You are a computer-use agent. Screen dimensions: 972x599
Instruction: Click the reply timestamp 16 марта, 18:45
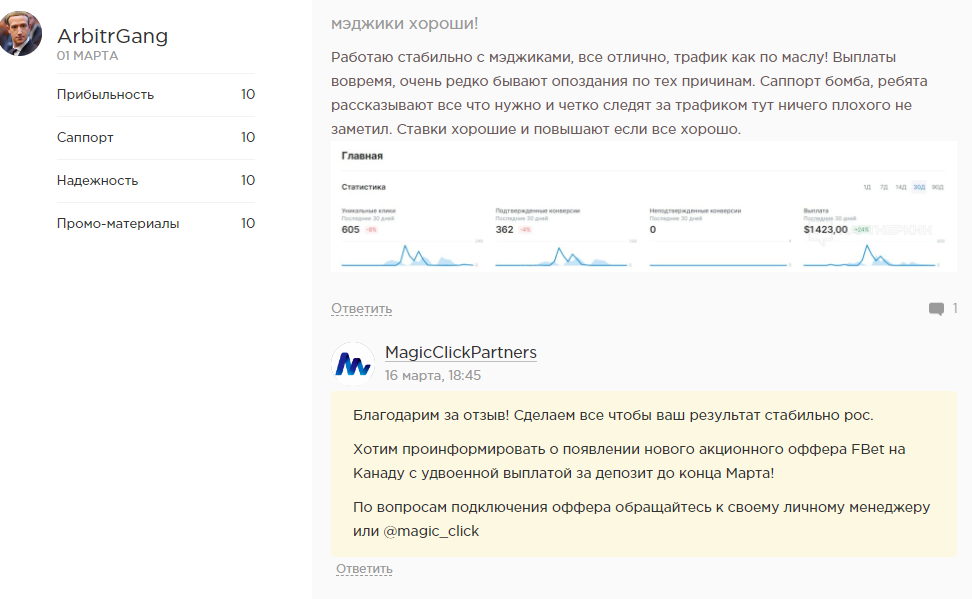(x=433, y=375)
